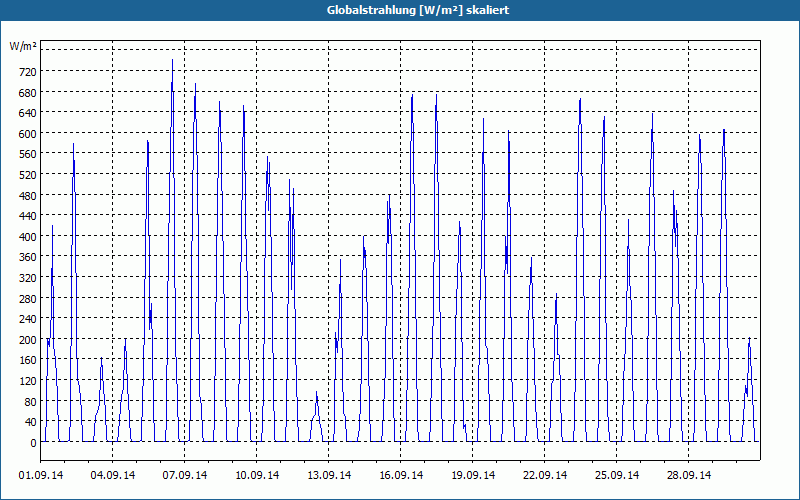Click the 520 y-axis value
800x500 pixels.
point(27,175)
